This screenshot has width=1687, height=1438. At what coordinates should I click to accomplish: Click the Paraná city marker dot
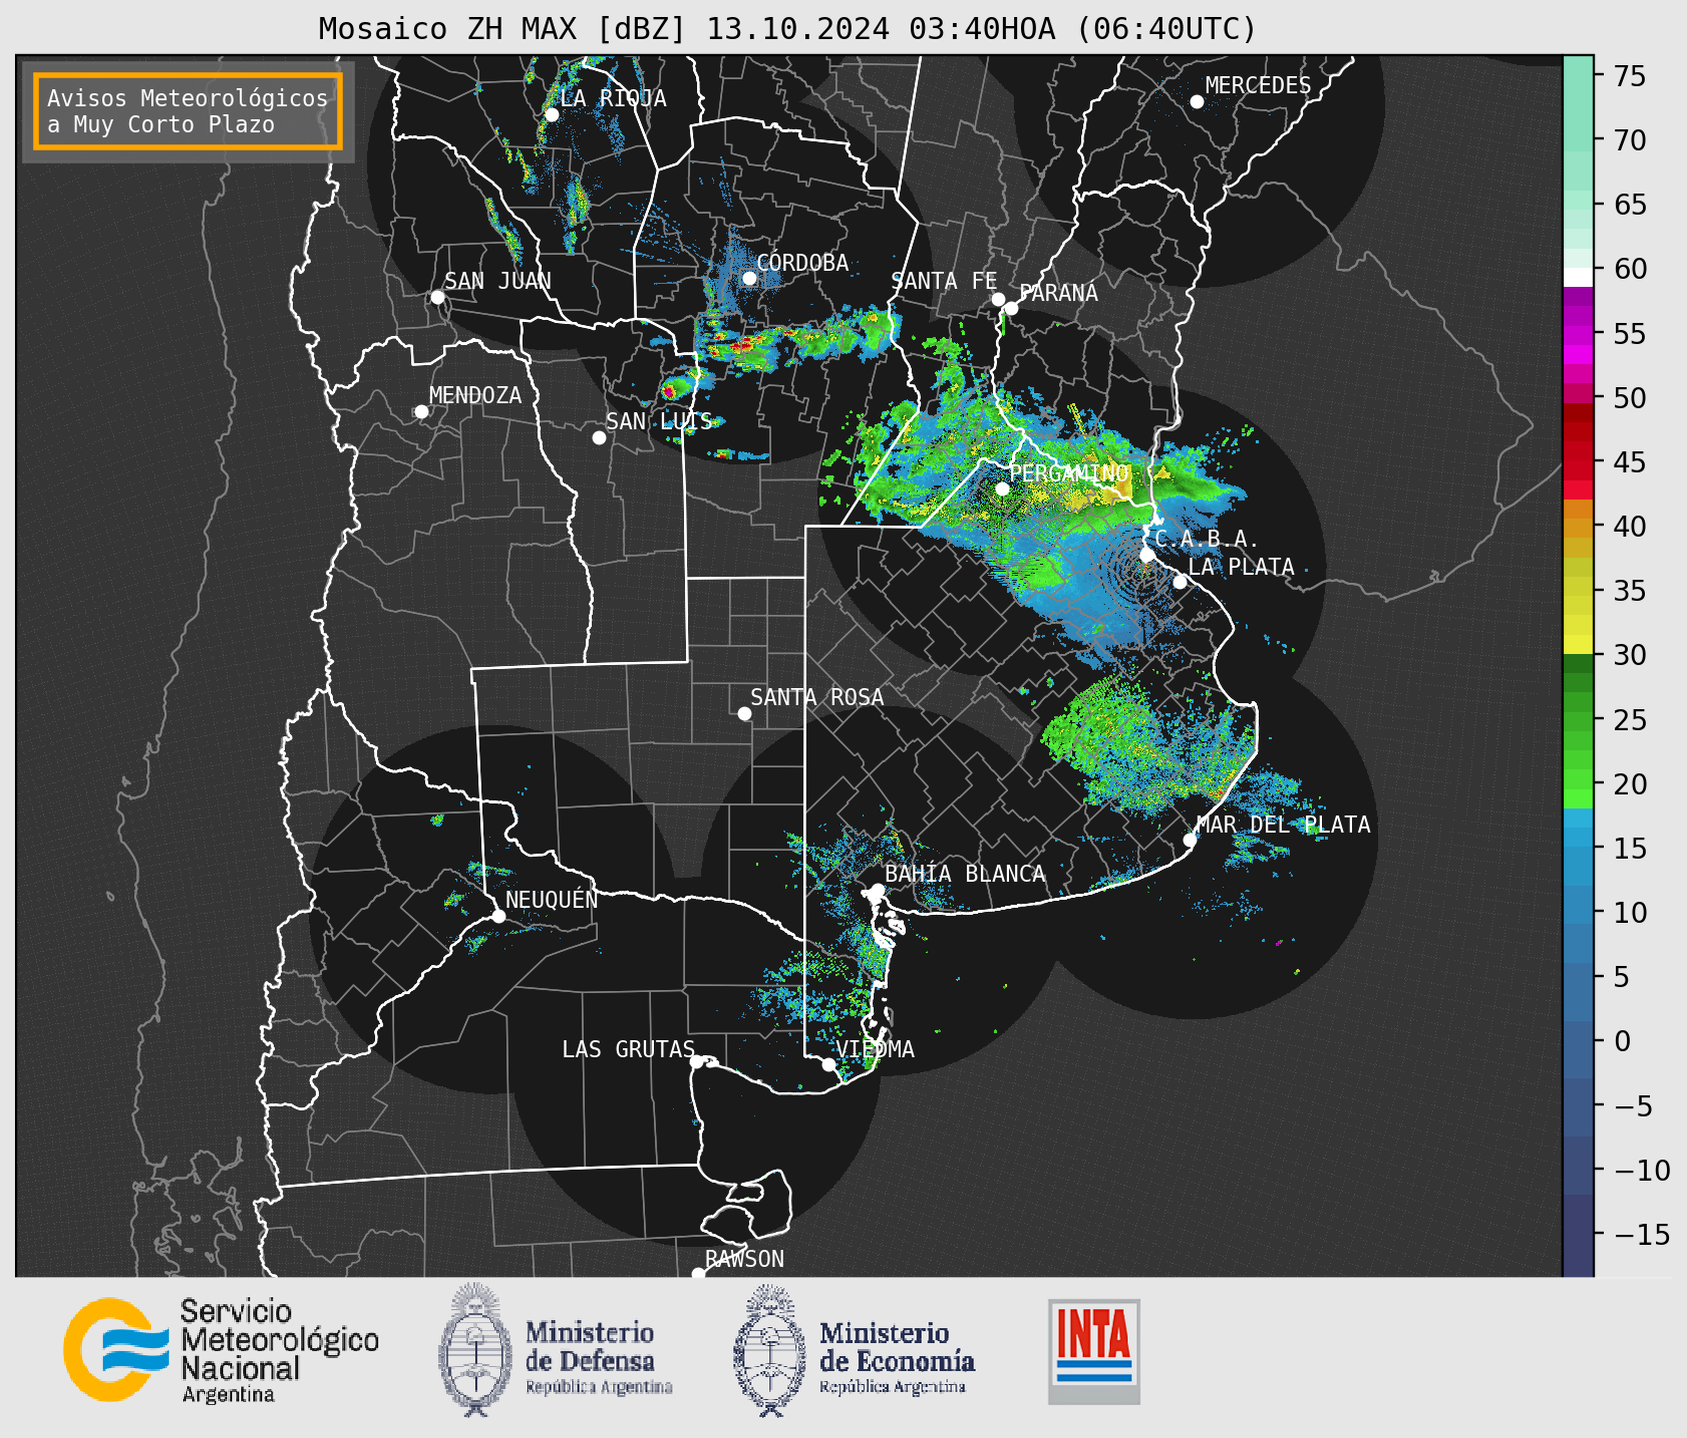1011,308
